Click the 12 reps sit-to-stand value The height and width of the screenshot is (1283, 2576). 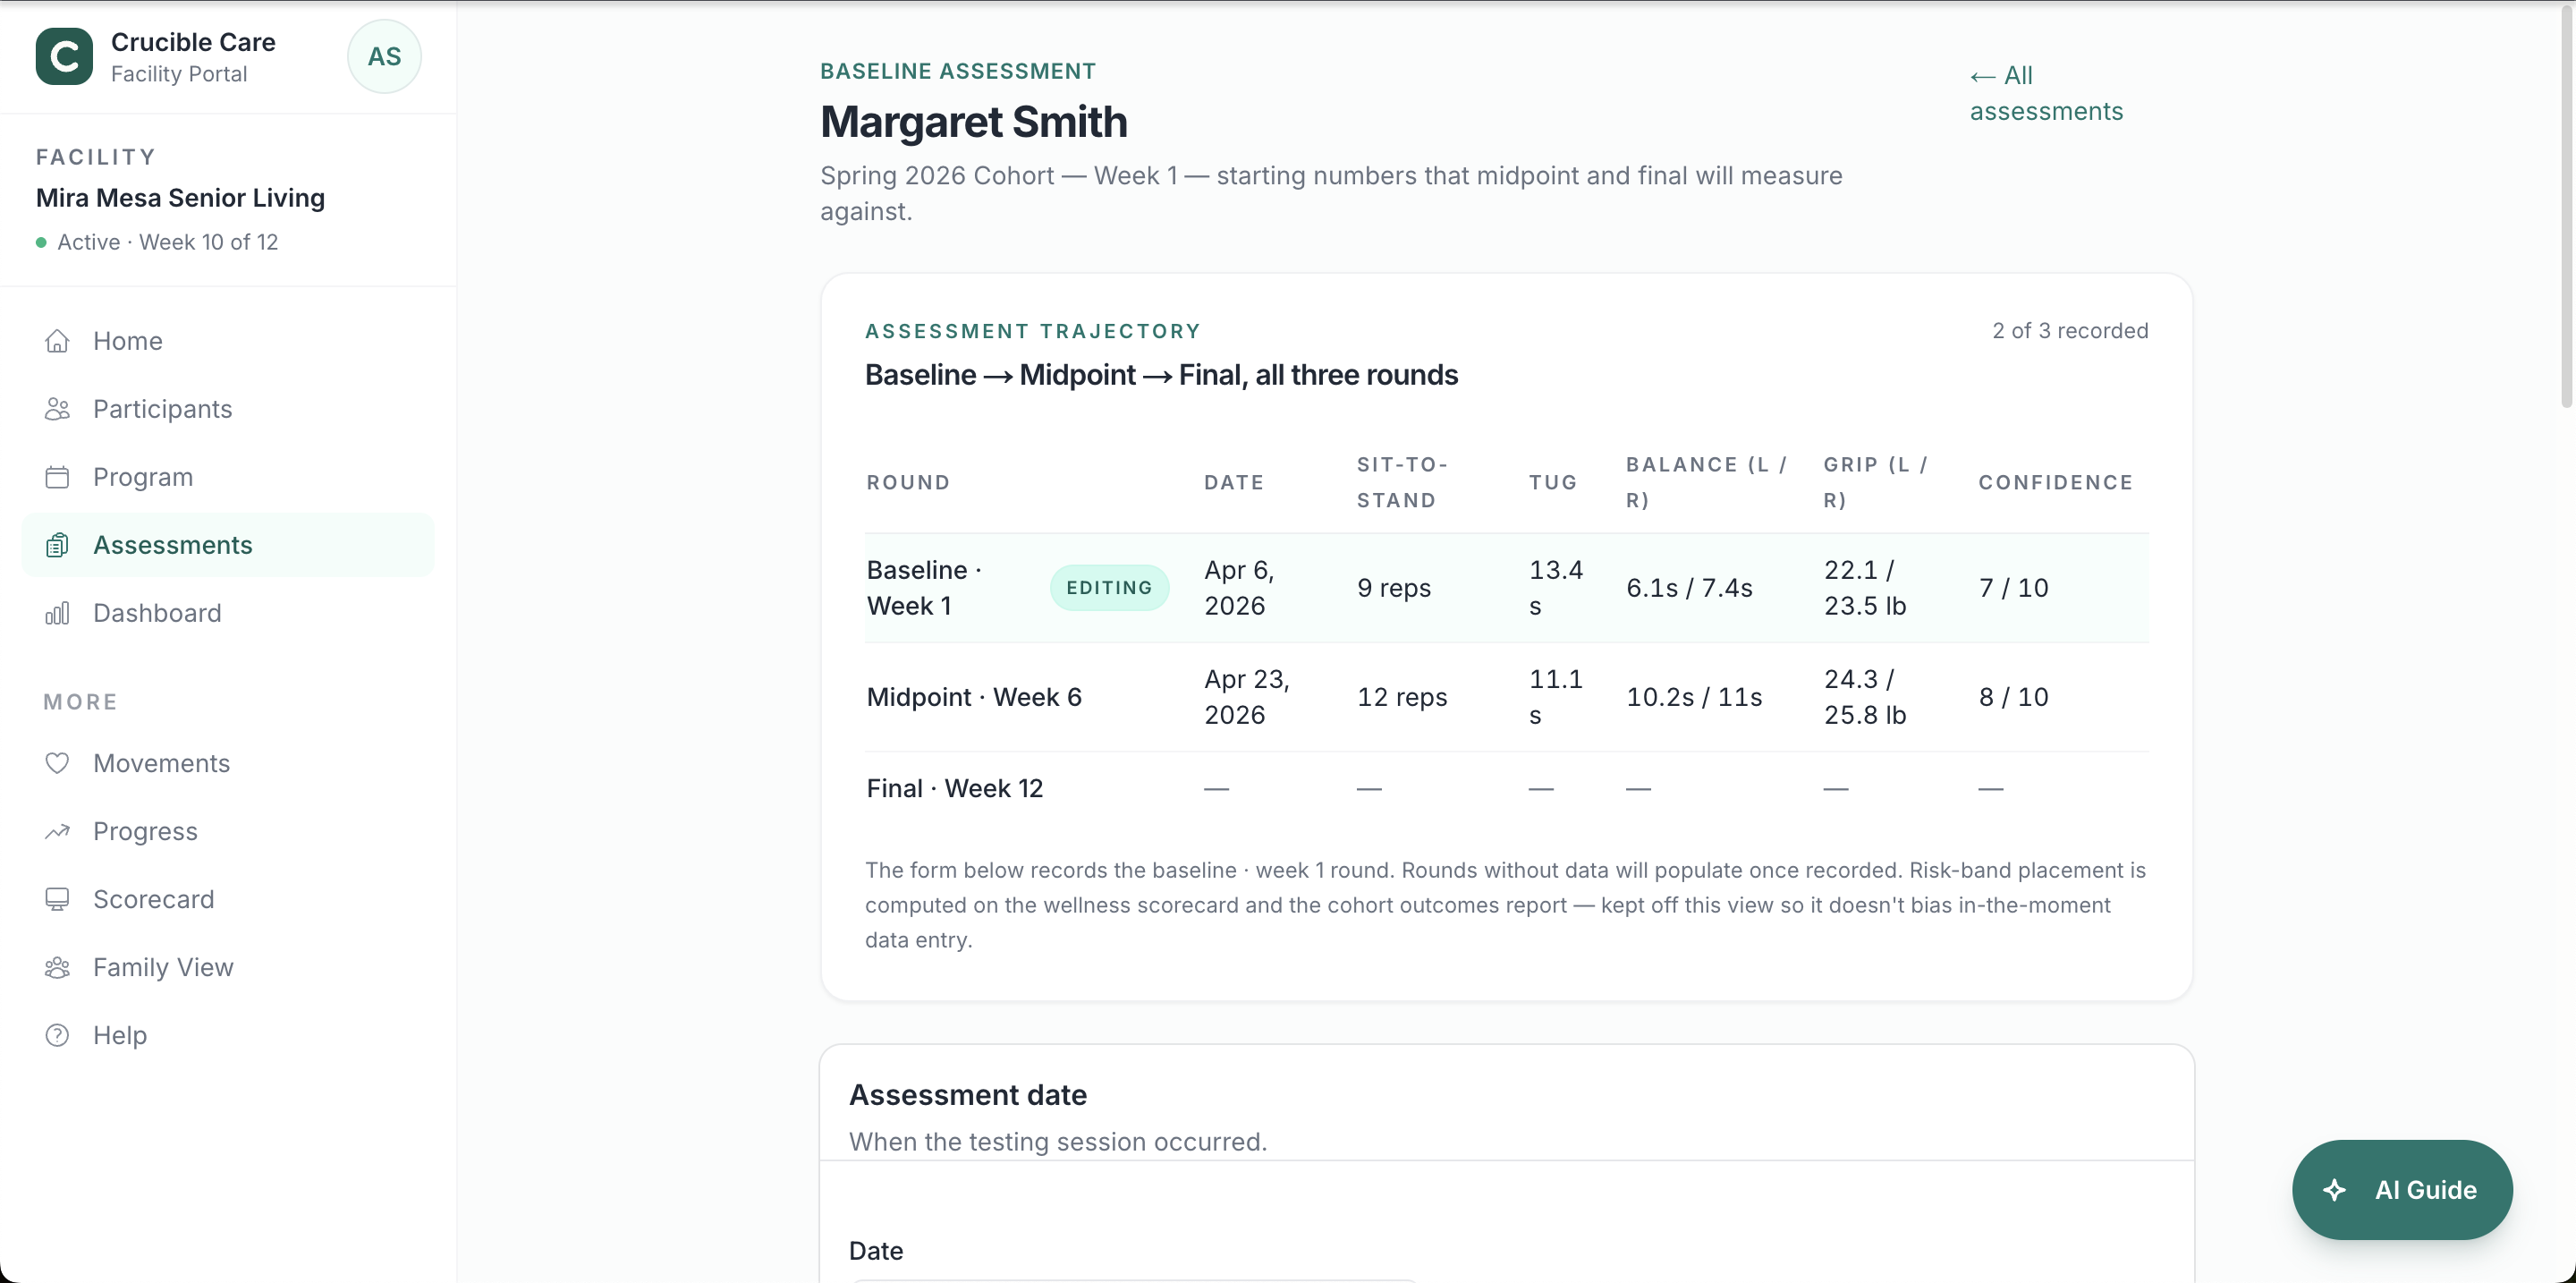point(1402,697)
